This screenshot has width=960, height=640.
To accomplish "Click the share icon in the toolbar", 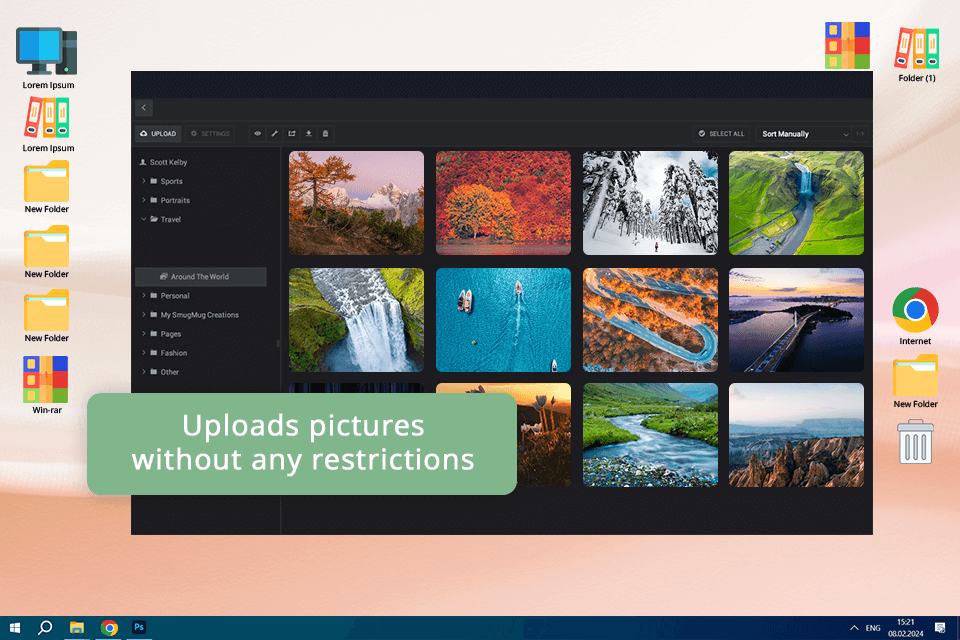I will click(x=292, y=134).
